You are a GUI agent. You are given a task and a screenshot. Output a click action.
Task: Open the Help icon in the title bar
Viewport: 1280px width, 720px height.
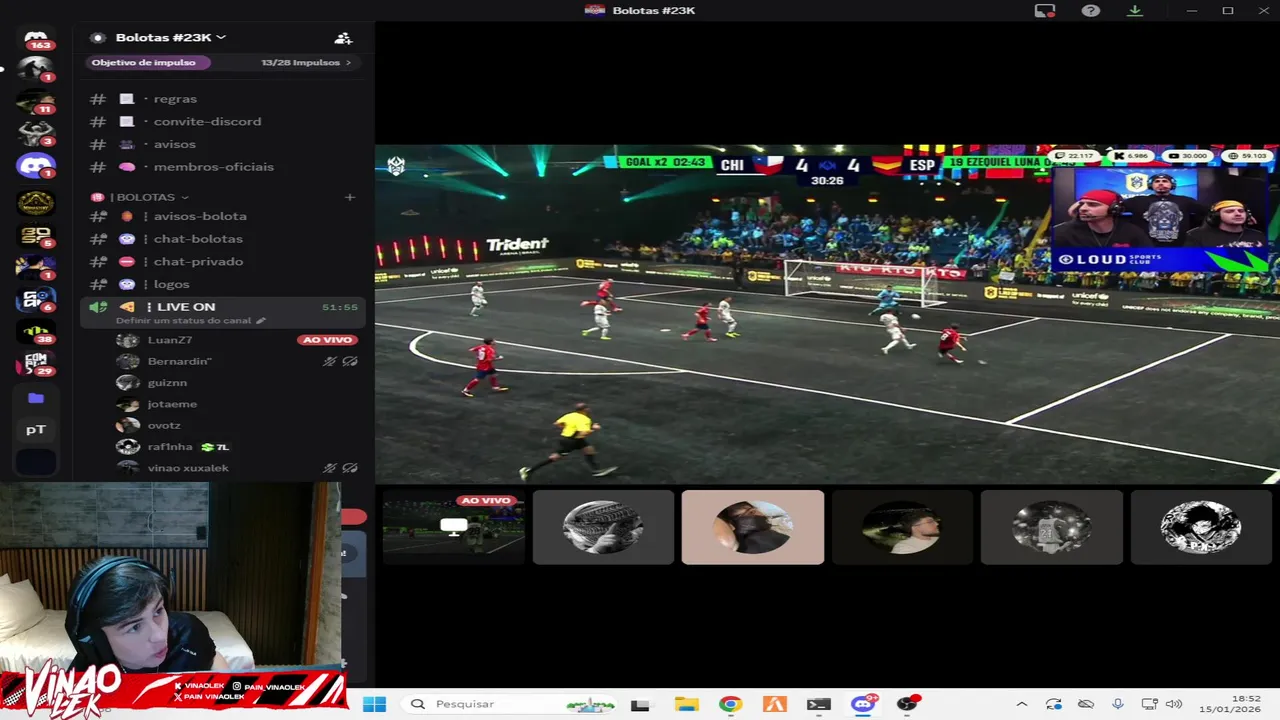(x=1091, y=10)
